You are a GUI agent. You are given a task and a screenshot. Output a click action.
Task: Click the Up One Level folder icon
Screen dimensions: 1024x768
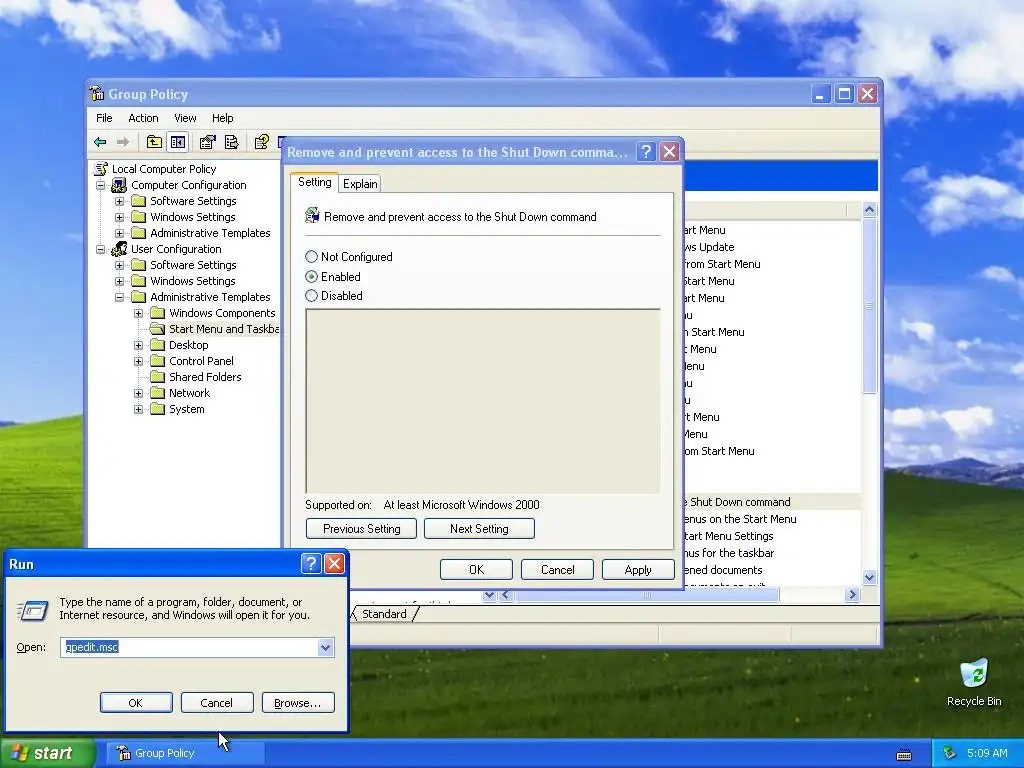(x=154, y=142)
